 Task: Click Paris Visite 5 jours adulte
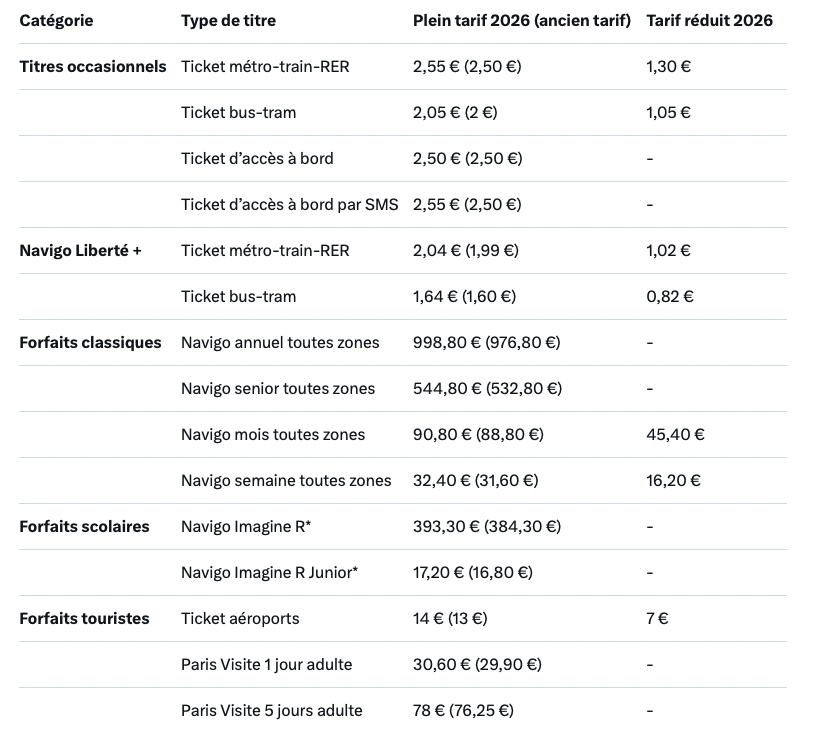coord(271,710)
